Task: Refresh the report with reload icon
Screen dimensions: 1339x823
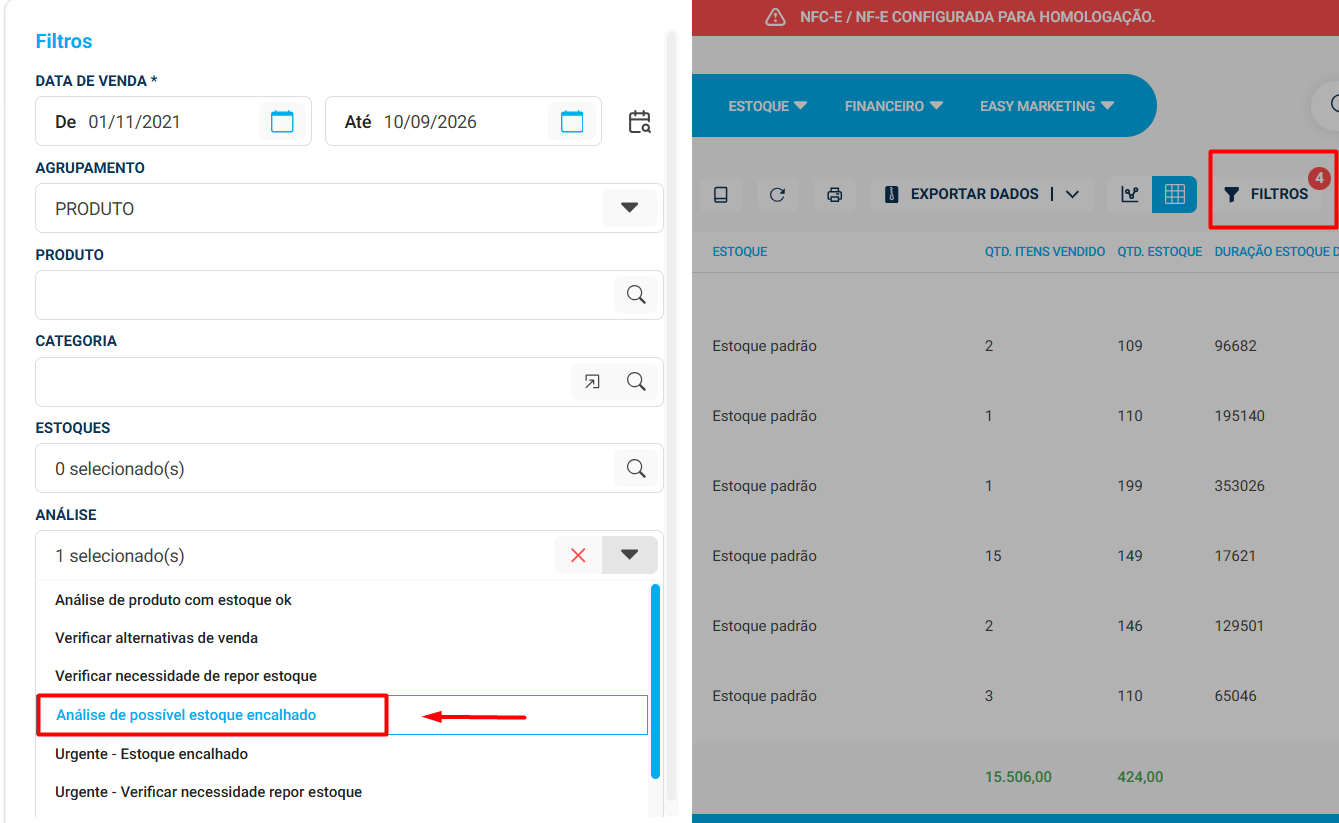Action: click(x=777, y=194)
